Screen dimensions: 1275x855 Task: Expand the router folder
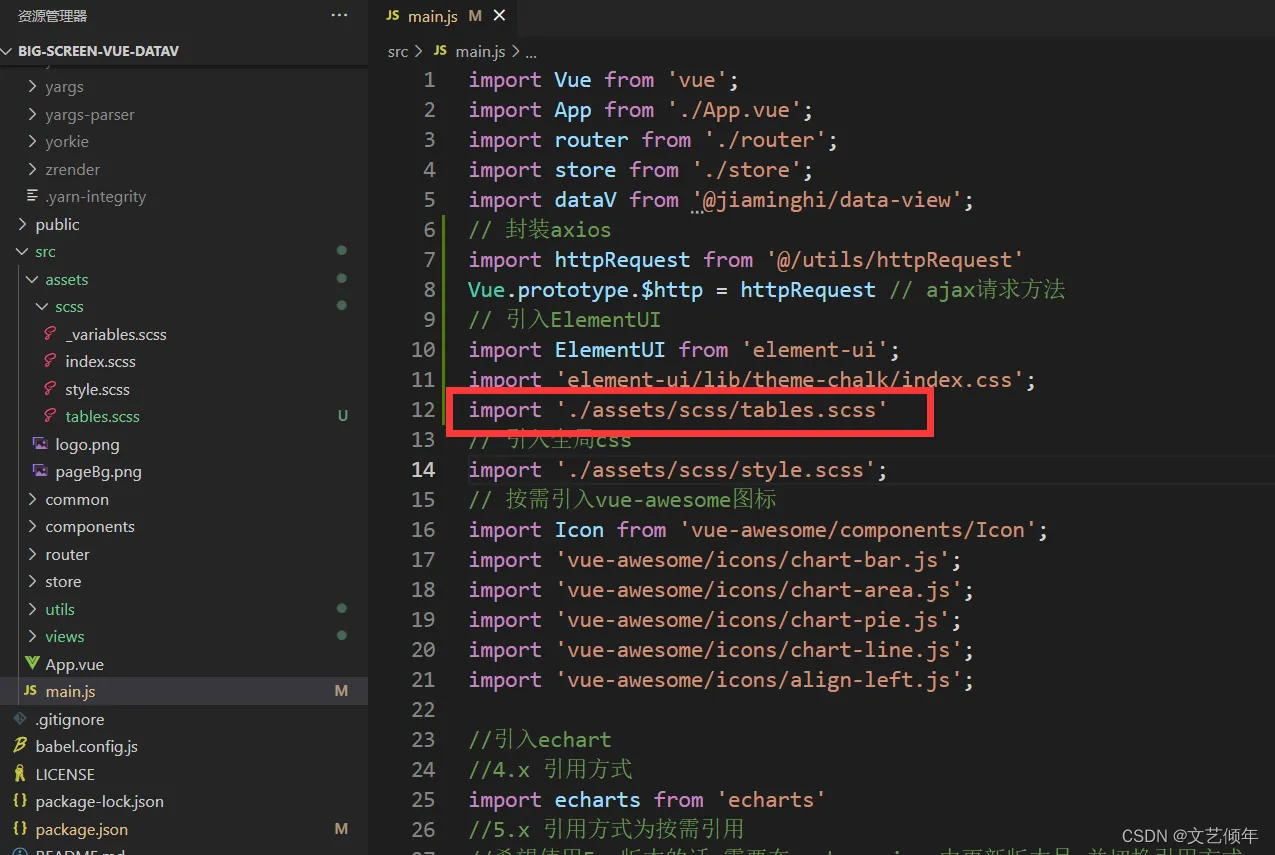coord(67,555)
